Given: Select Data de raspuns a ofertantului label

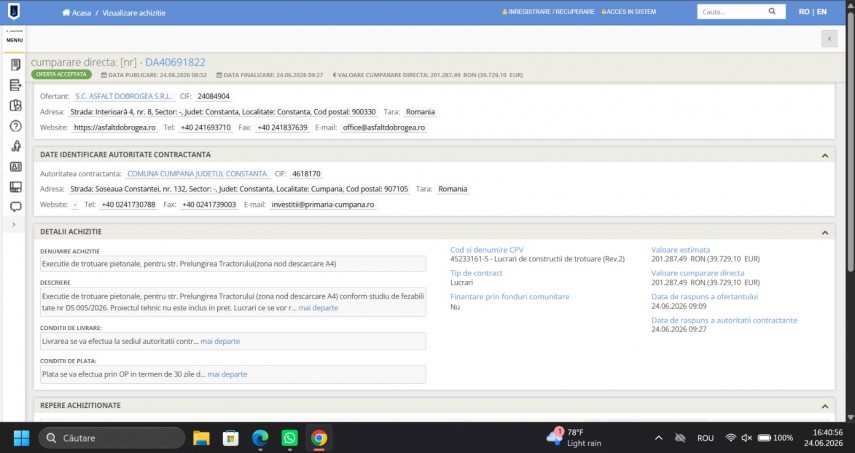Looking at the screenshot, I should 705,297.
